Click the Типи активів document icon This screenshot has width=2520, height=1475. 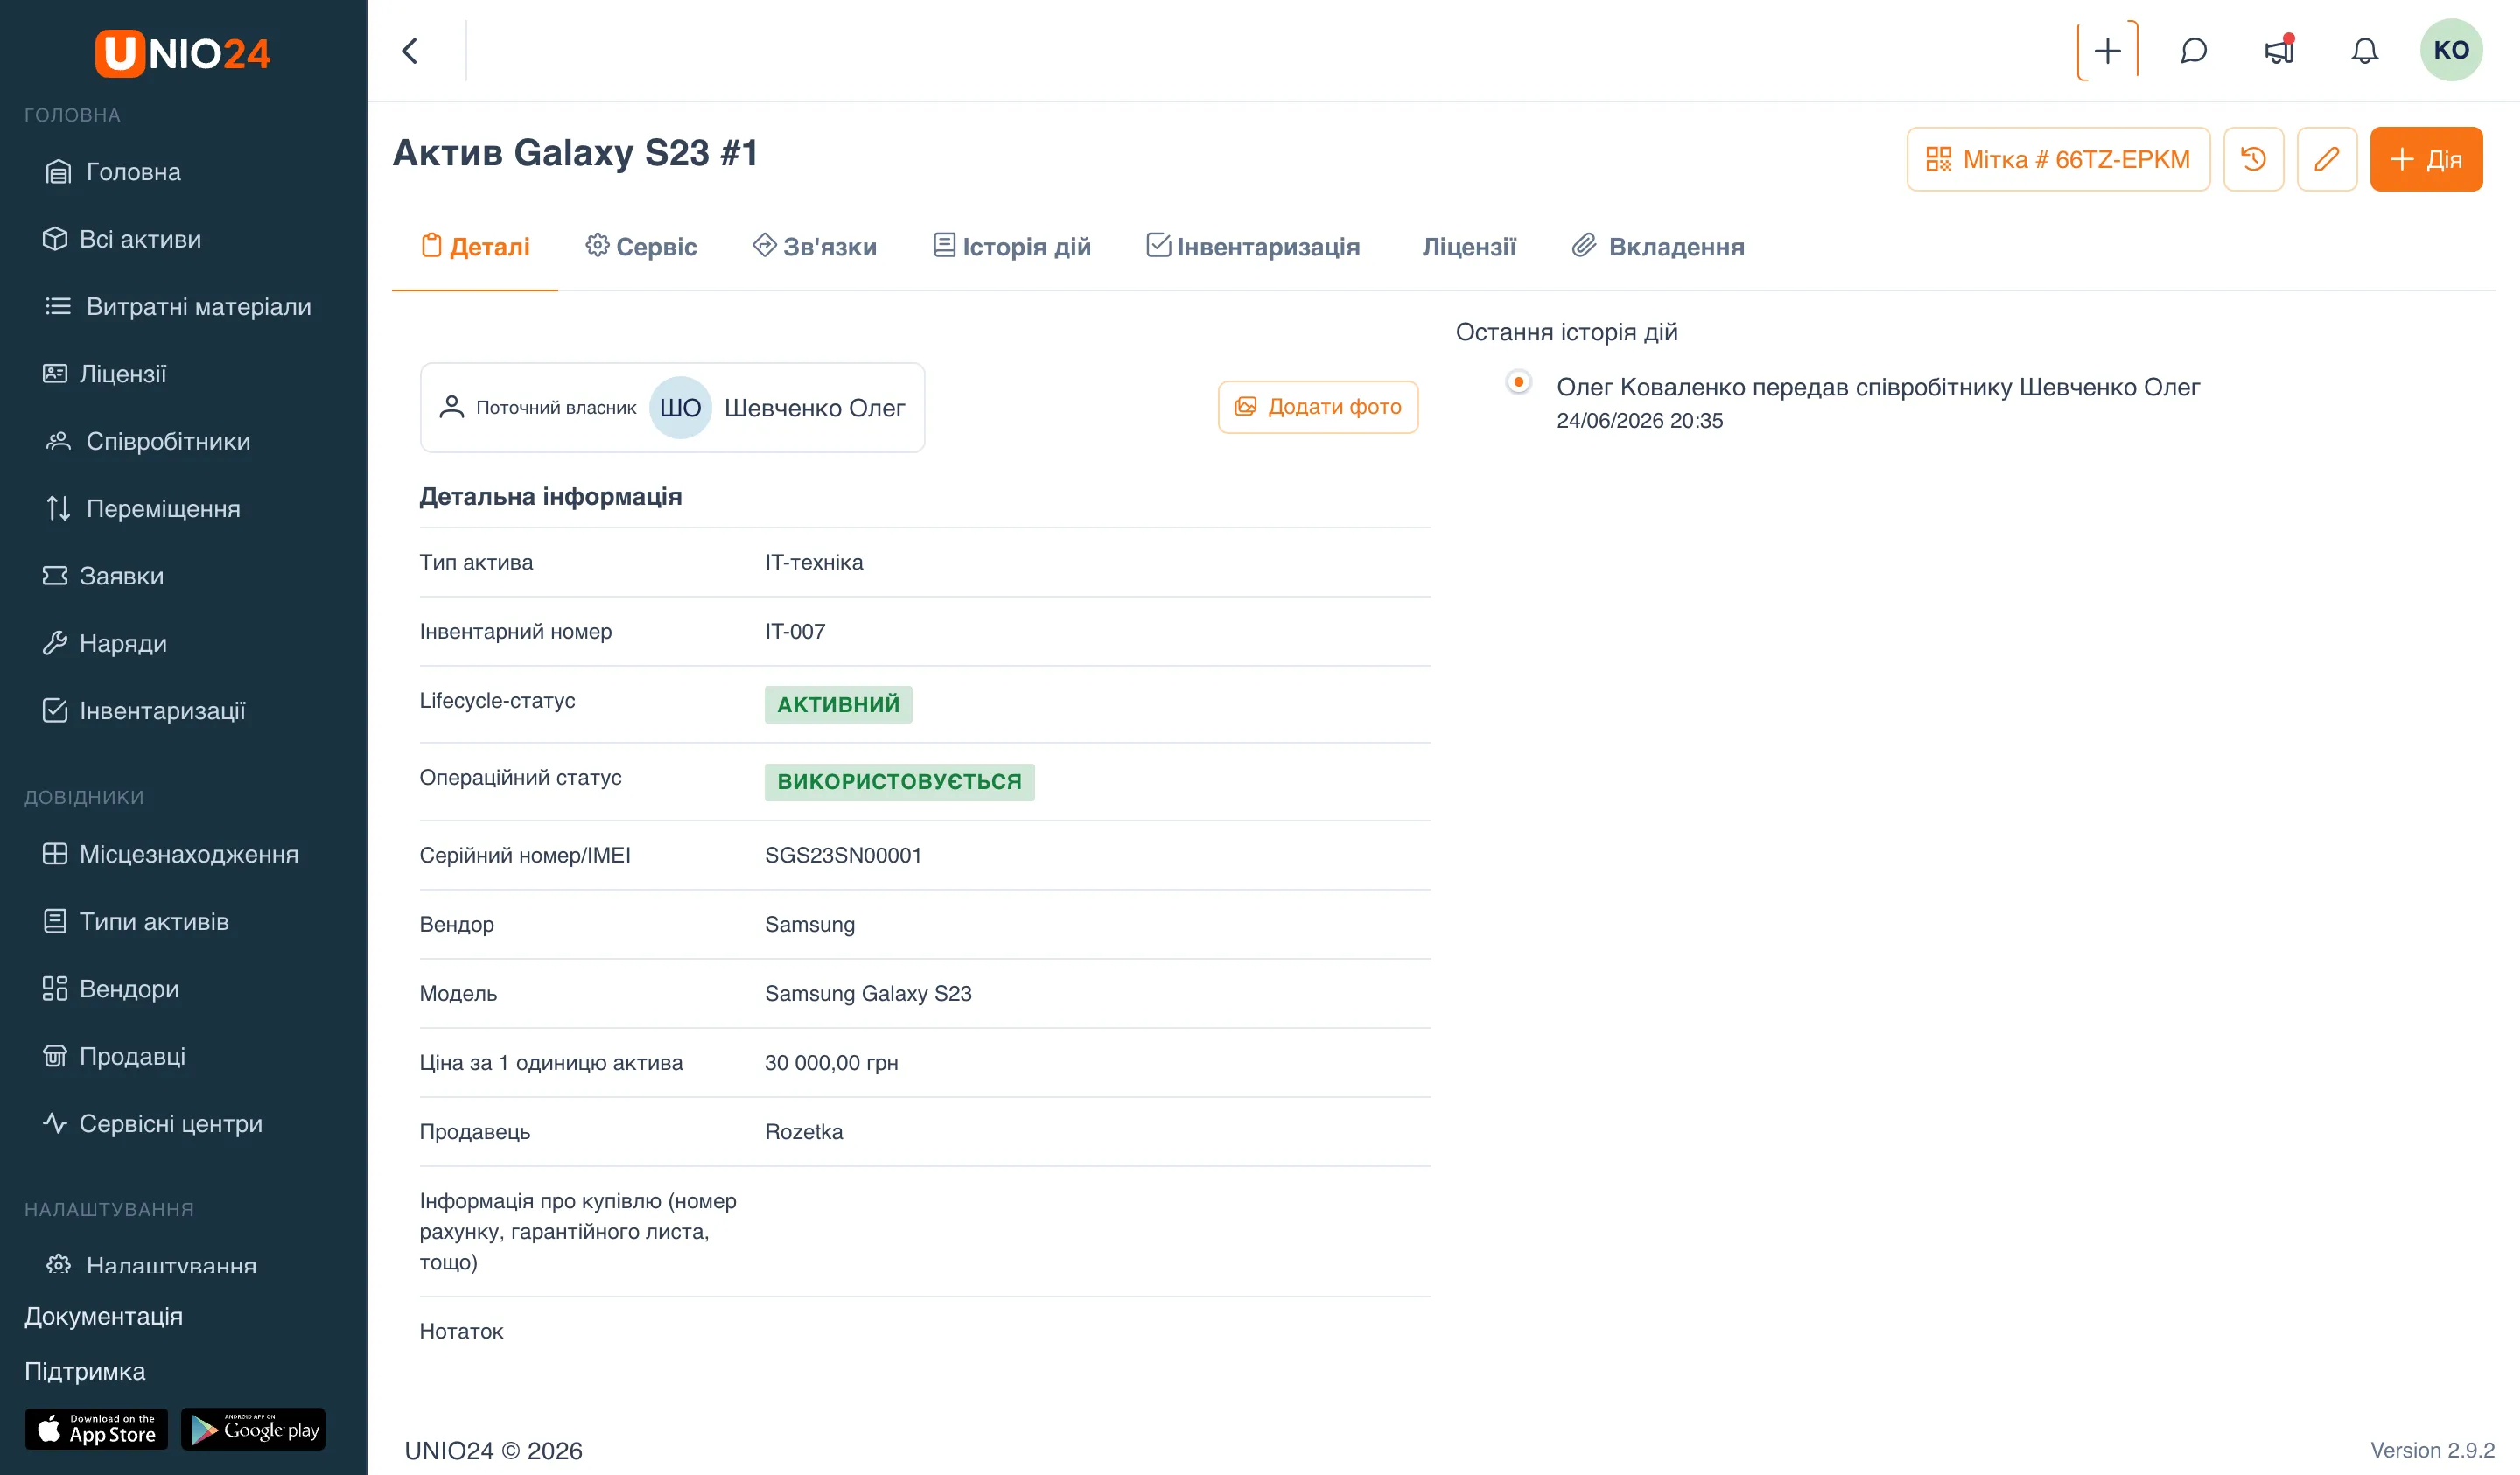[x=55, y=921]
